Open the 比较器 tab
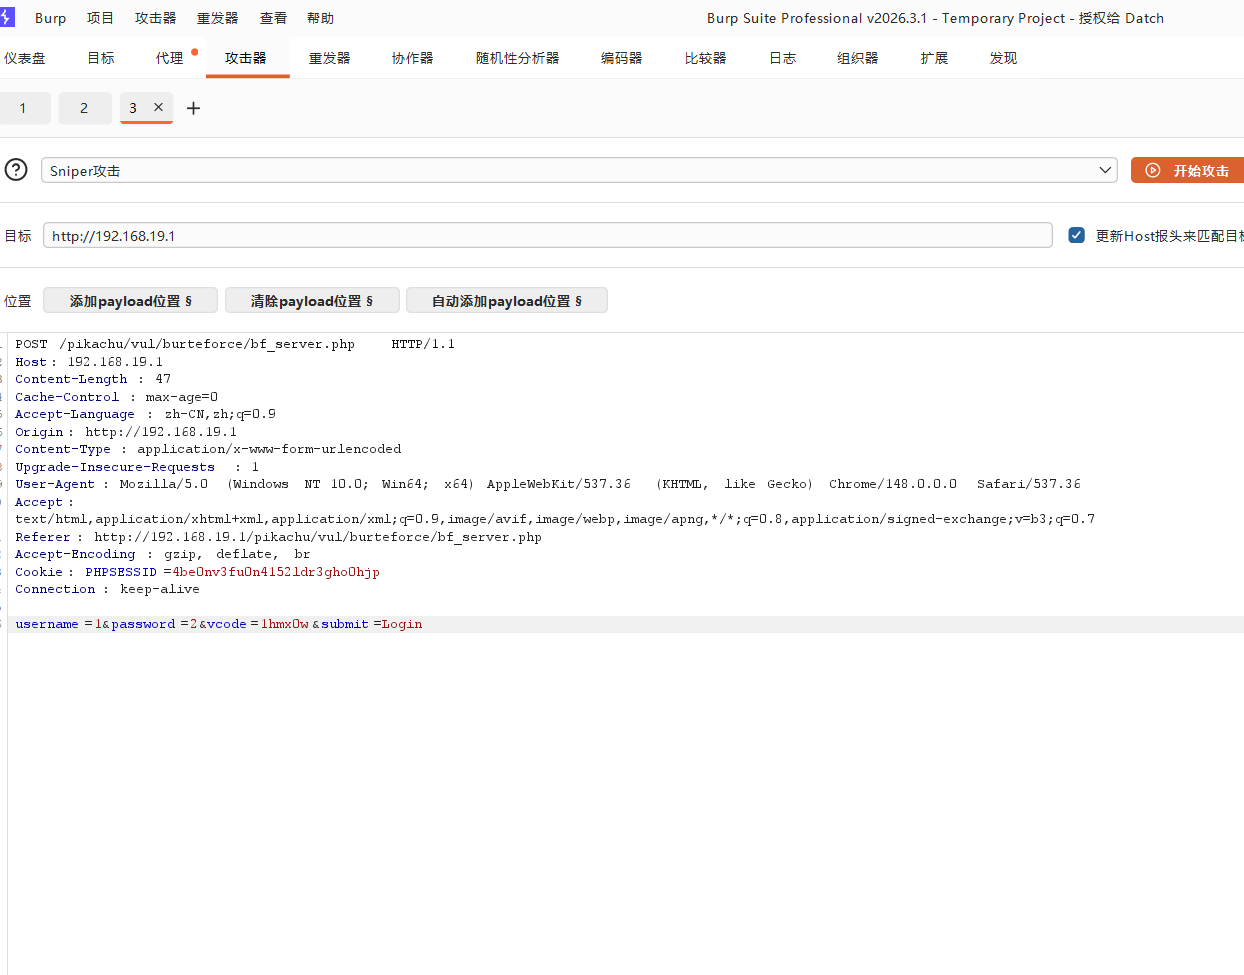 706,58
